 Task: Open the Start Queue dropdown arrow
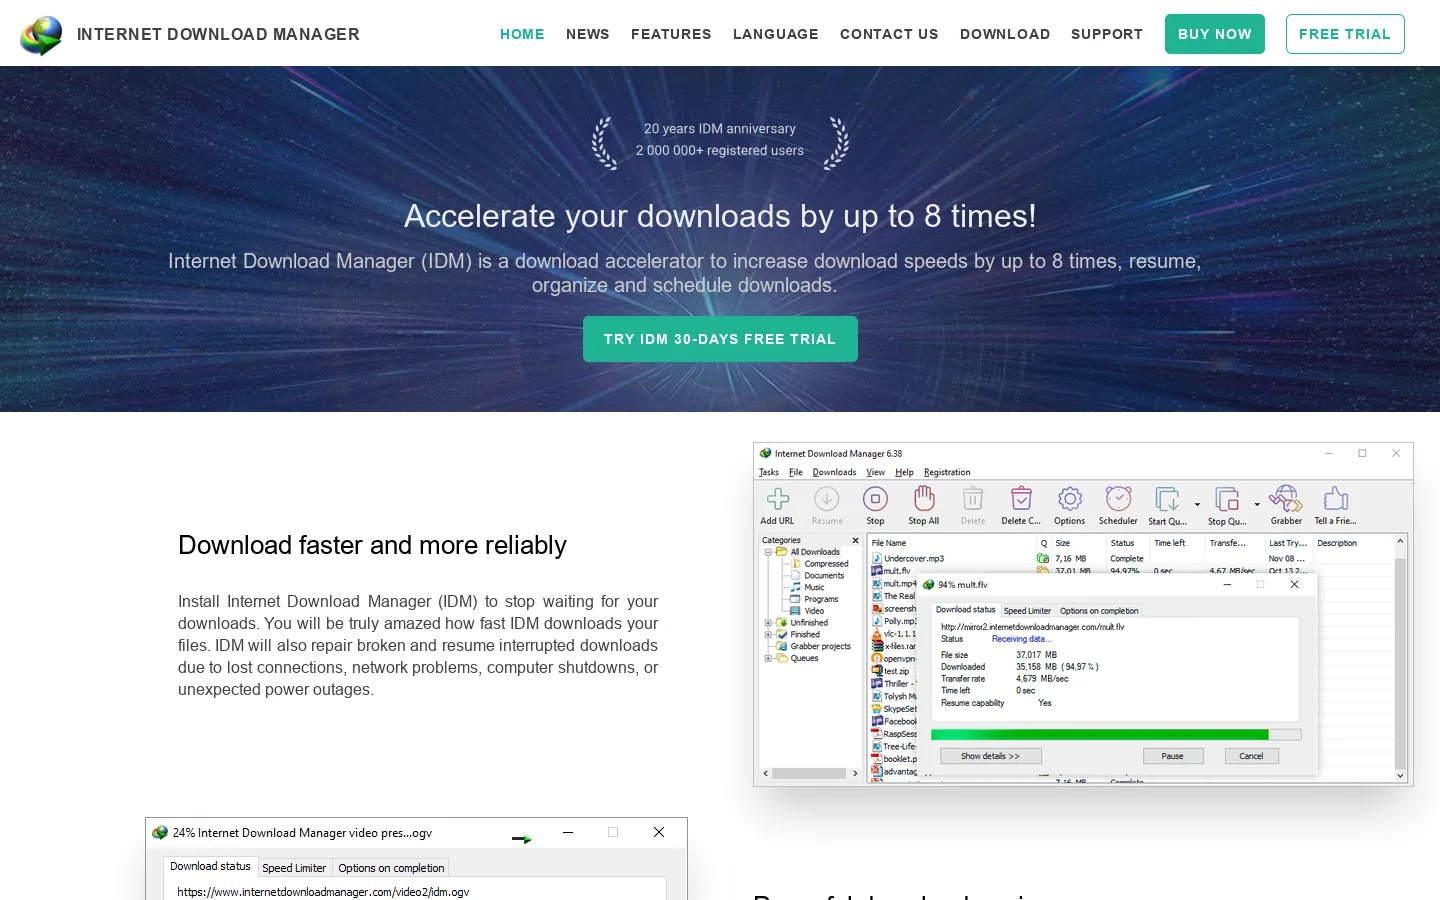point(1197,505)
